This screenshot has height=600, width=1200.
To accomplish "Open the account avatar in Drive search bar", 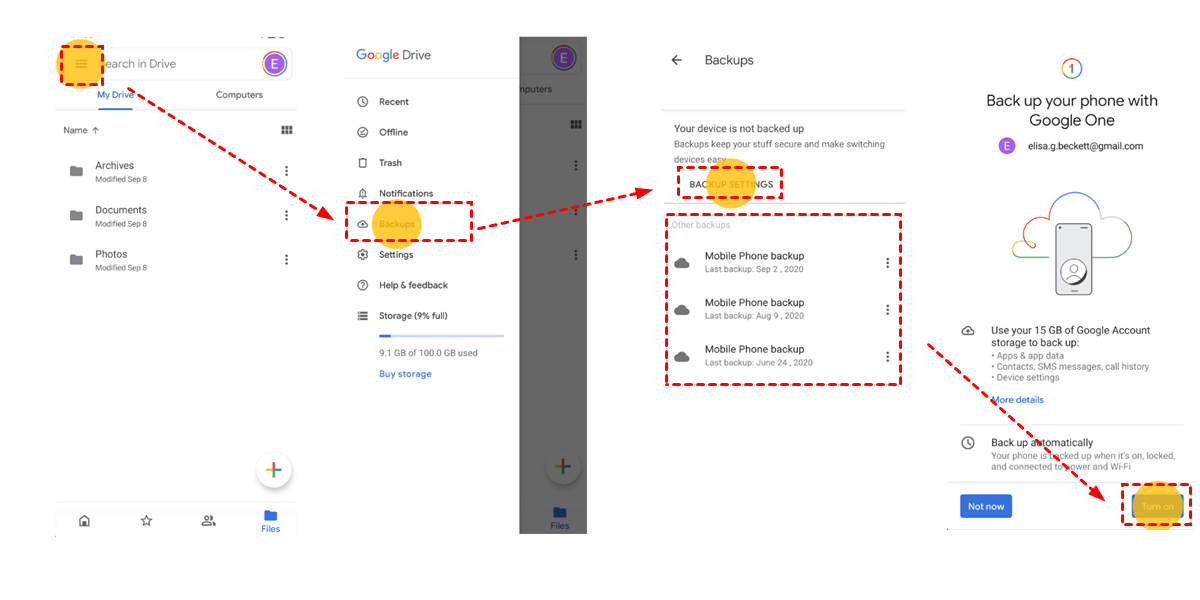I will click(274, 64).
